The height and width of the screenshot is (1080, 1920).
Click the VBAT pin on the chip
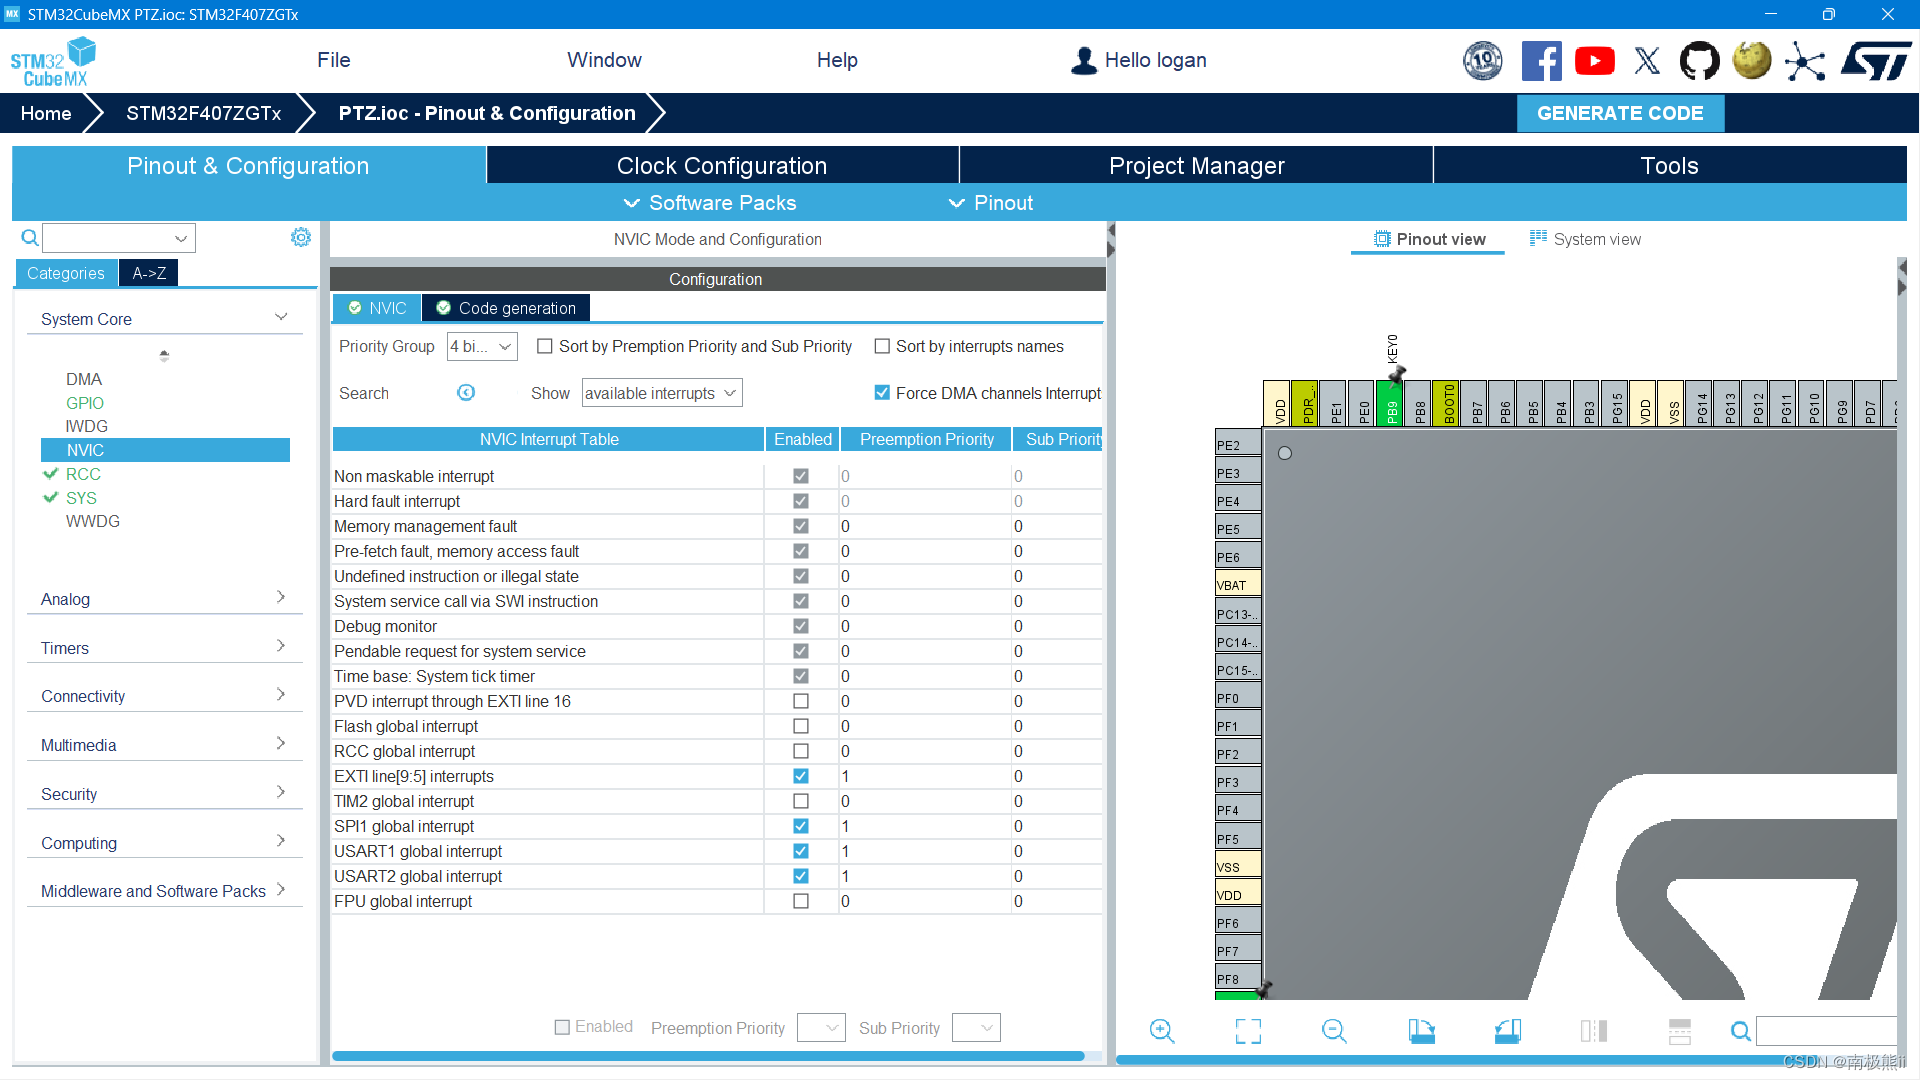pos(1238,585)
